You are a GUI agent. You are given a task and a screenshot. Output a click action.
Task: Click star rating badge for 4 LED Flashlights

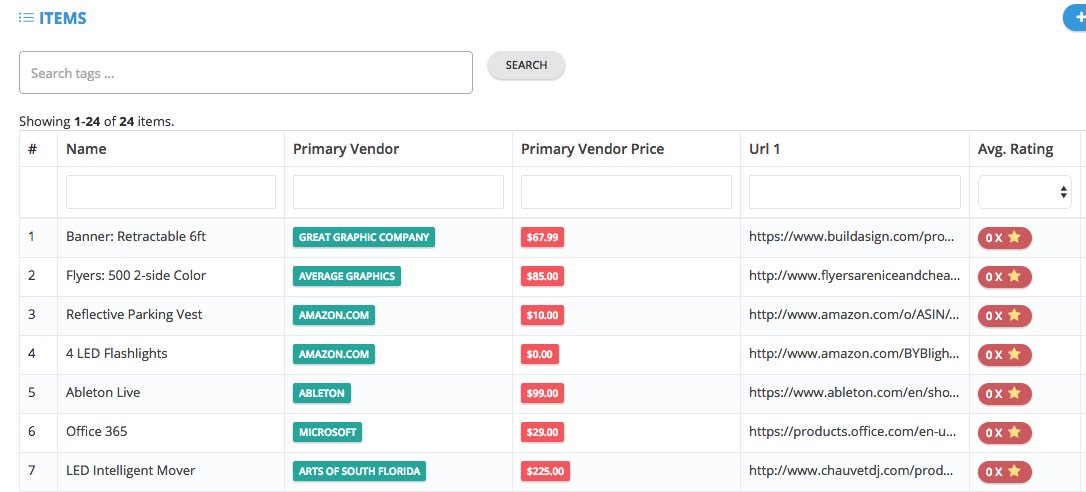tap(1004, 355)
